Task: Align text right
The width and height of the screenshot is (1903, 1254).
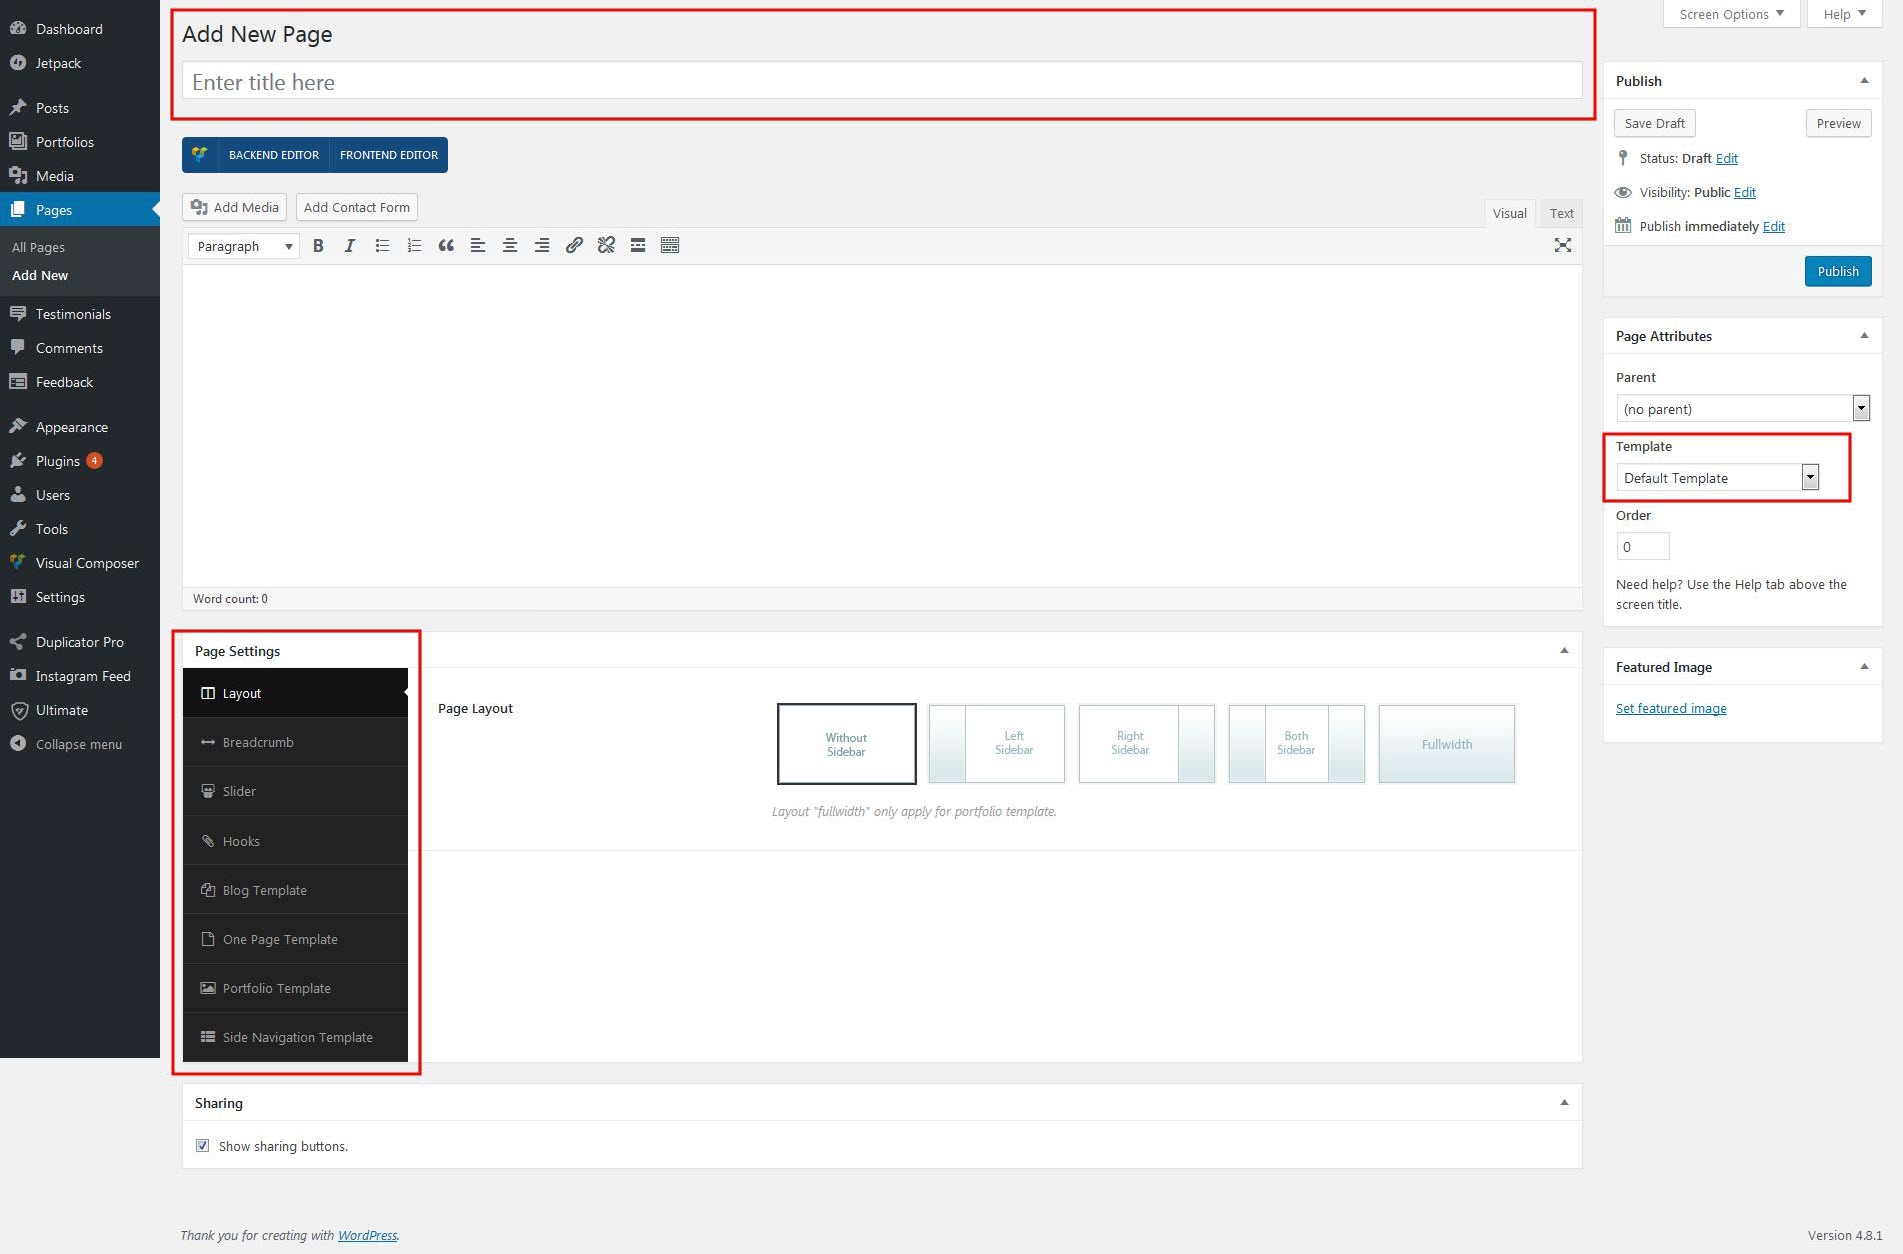Action: pyautogui.click(x=542, y=246)
